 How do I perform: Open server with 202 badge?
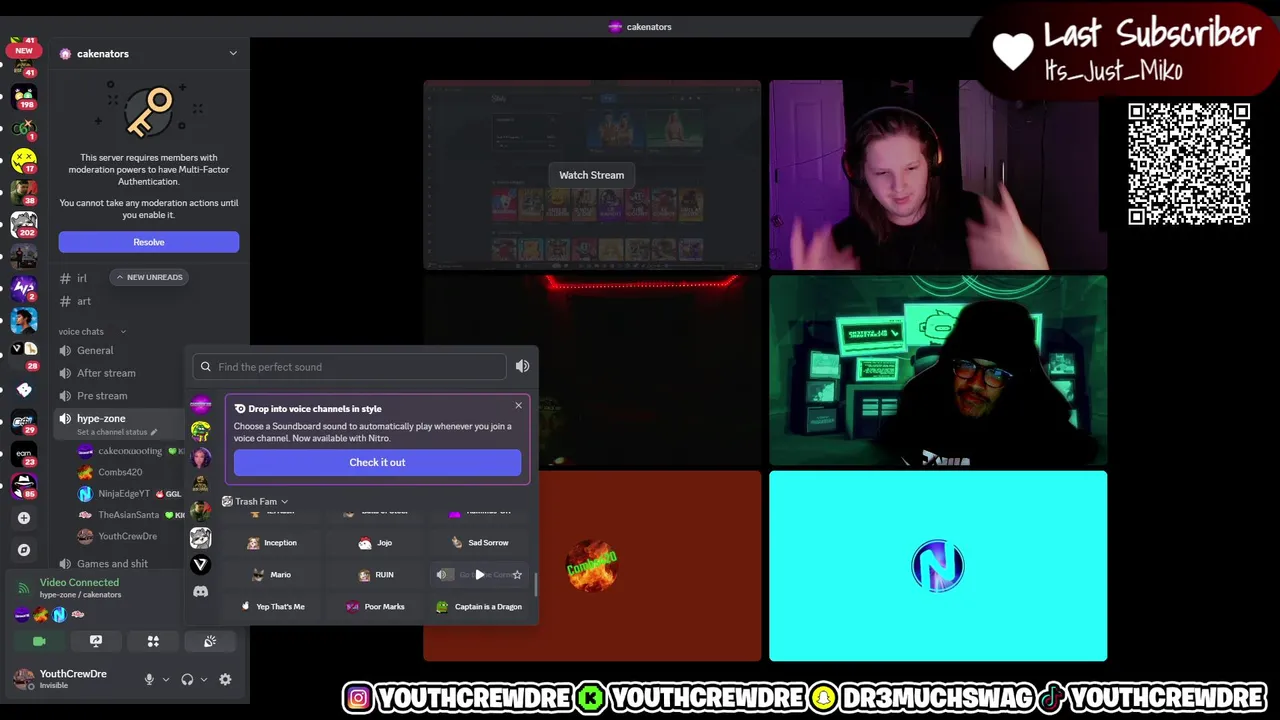pos(24,225)
